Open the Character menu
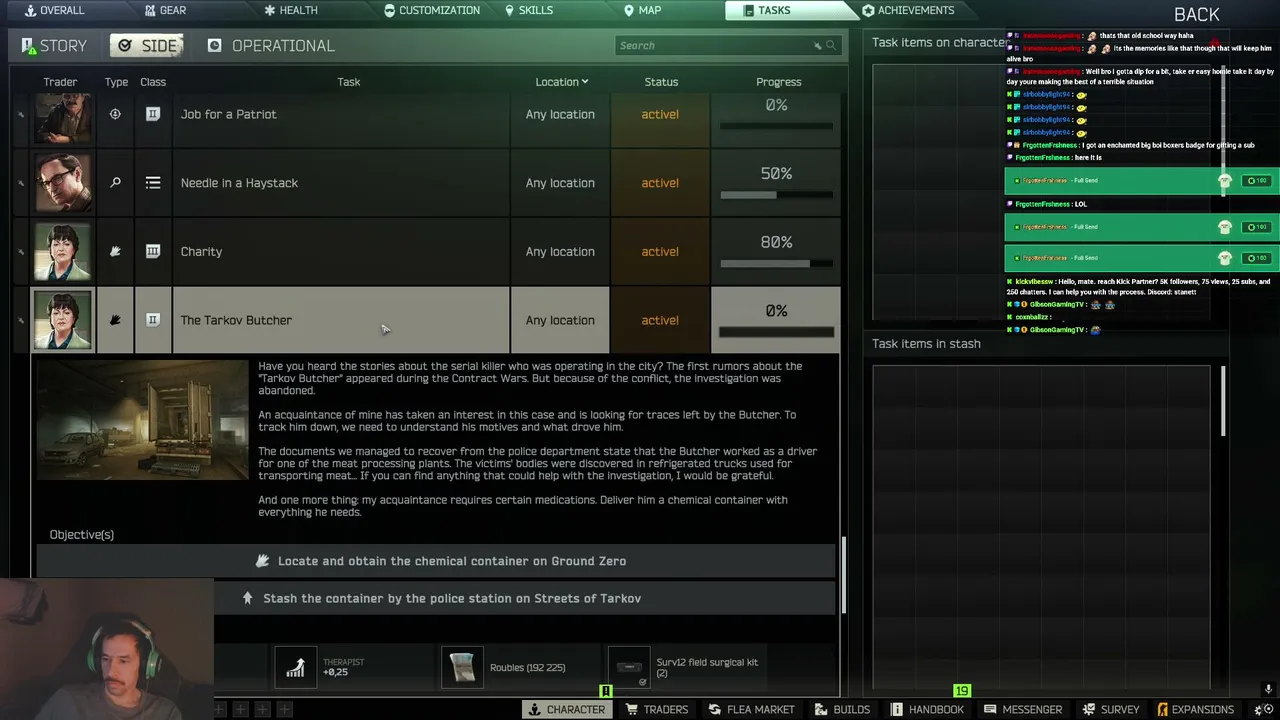Viewport: 1280px width, 720px height. (x=567, y=709)
